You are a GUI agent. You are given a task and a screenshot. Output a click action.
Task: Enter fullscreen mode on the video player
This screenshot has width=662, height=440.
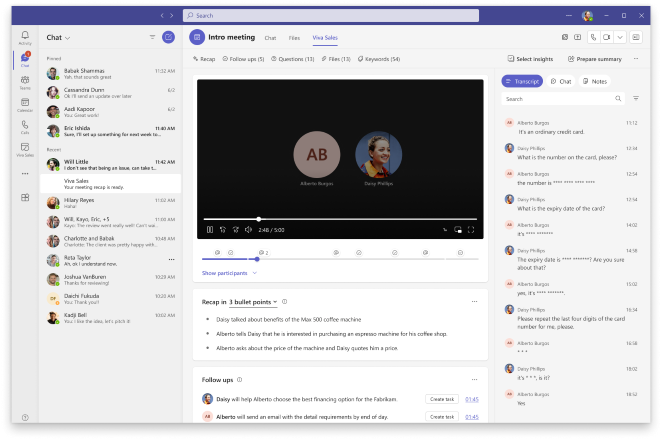click(470, 229)
